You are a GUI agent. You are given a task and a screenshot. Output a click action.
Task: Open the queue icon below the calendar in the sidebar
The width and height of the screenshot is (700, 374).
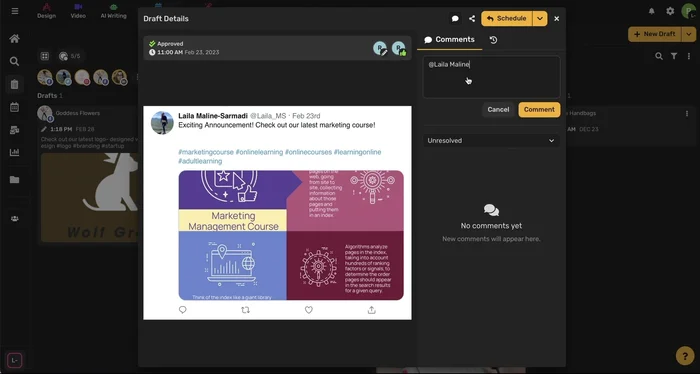[14, 130]
